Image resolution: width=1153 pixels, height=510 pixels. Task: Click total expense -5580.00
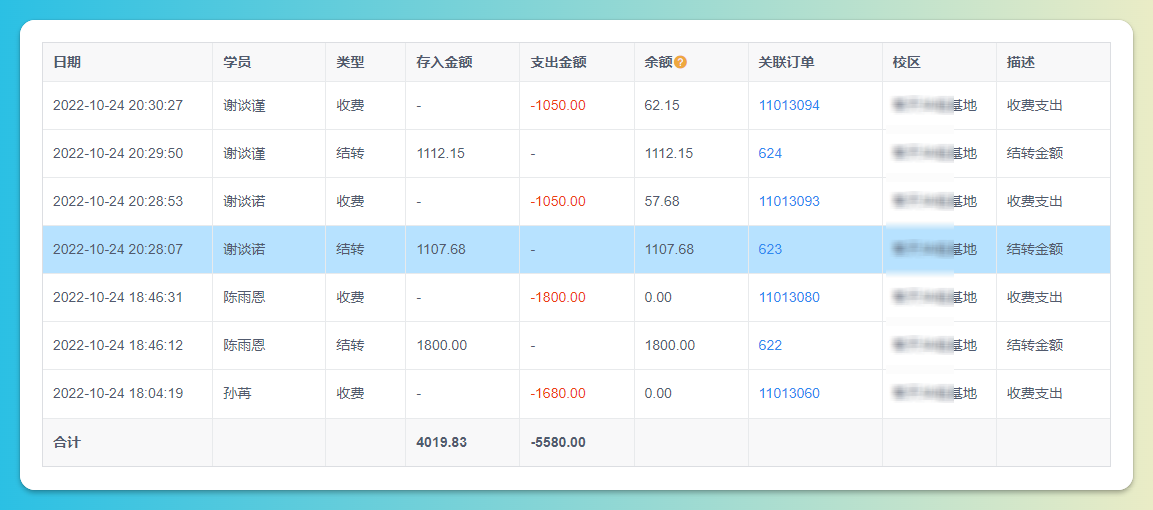pyautogui.click(x=558, y=442)
